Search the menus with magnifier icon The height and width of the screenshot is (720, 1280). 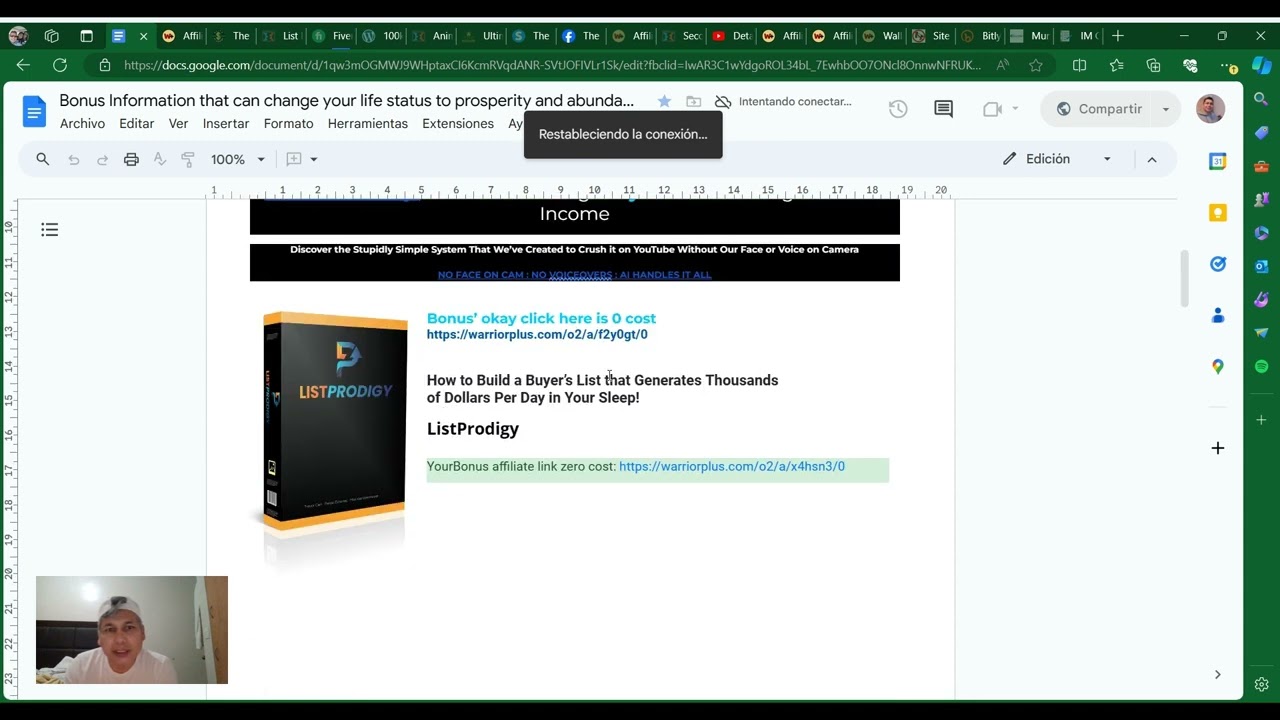(43, 159)
